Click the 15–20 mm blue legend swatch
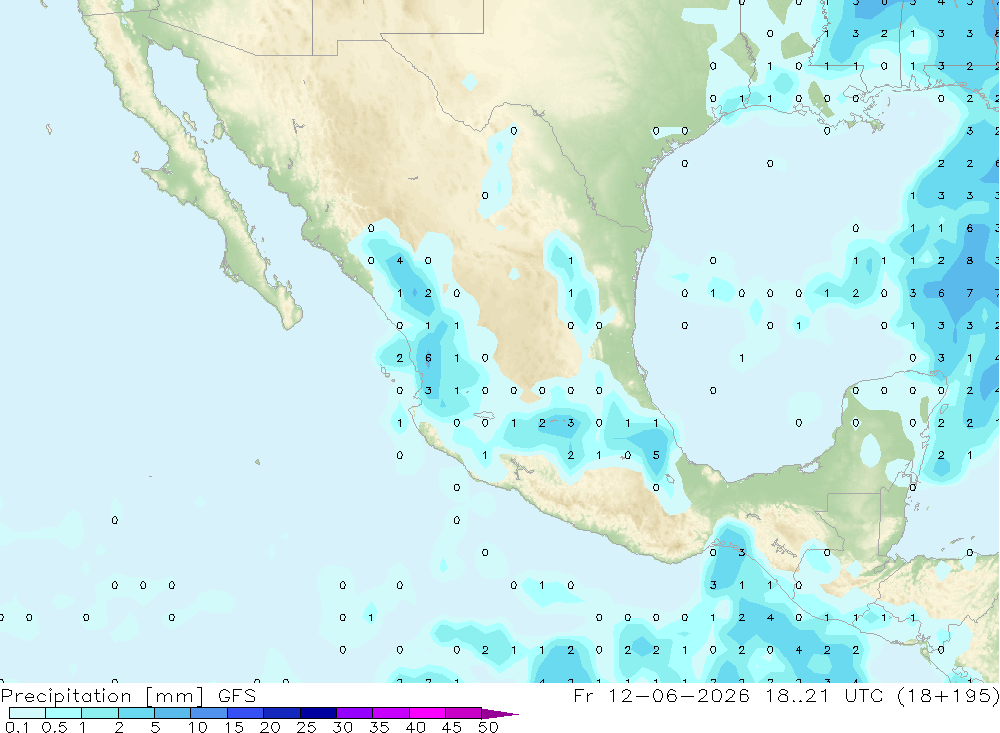The image size is (1000, 733). point(245,713)
